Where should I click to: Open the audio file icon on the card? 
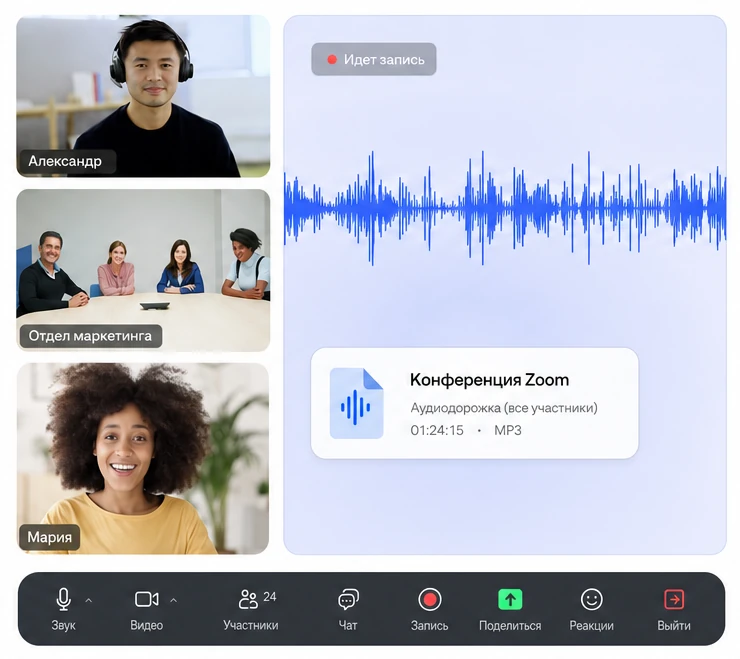tap(356, 404)
